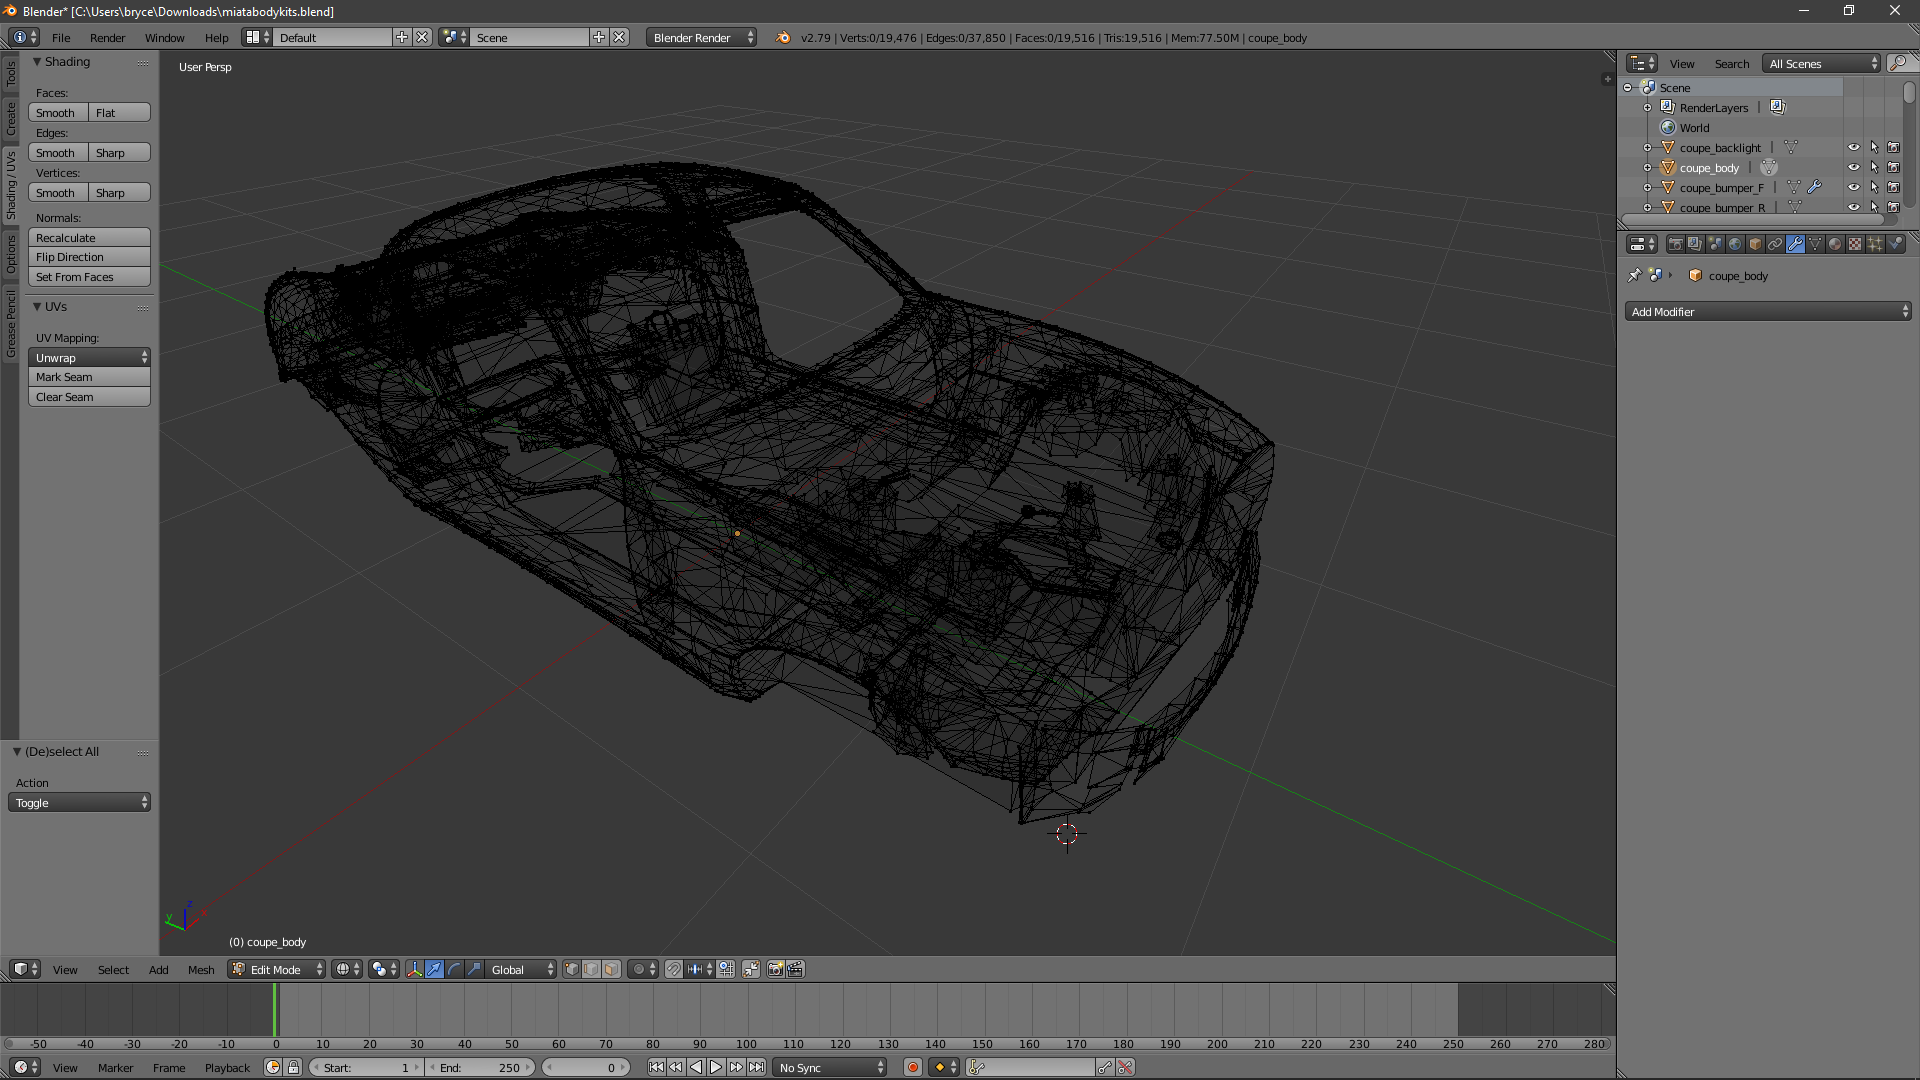The image size is (1920, 1080).
Task: Switch to the Tools sidebar tab
Action: click(x=11, y=73)
